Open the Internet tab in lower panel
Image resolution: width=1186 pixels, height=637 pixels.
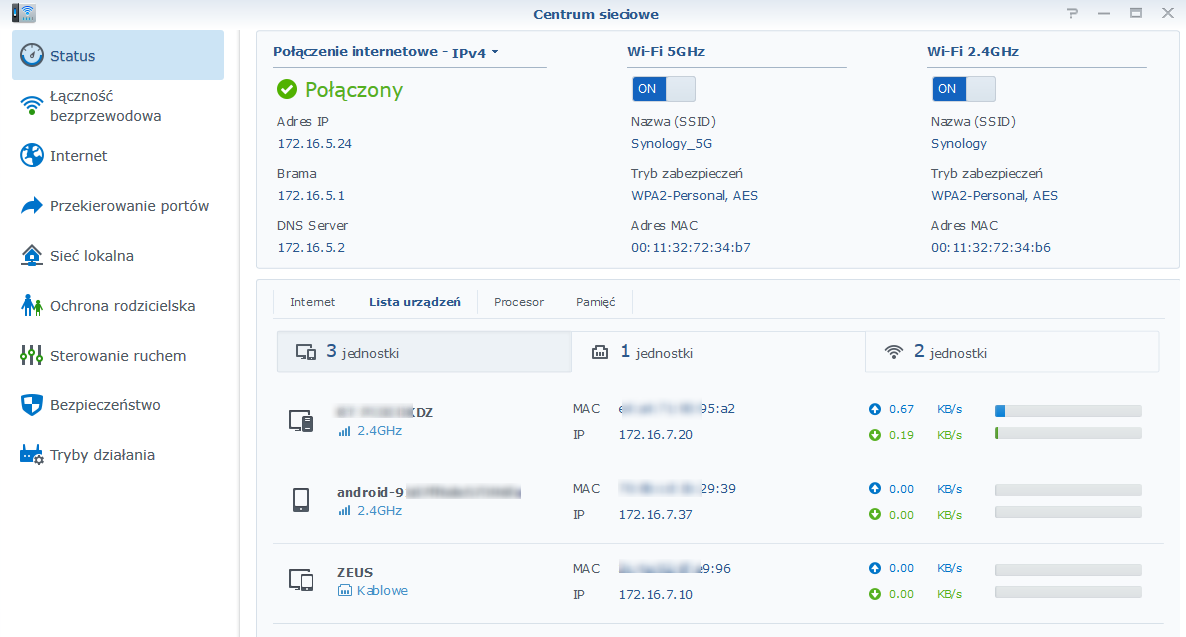click(x=312, y=302)
